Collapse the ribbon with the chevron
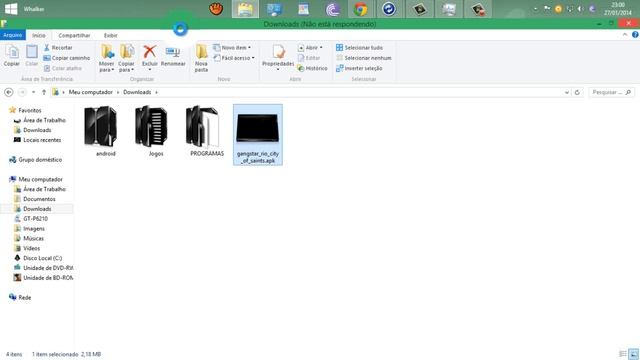The width and height of the screenshot is (640, 360). 625,35
